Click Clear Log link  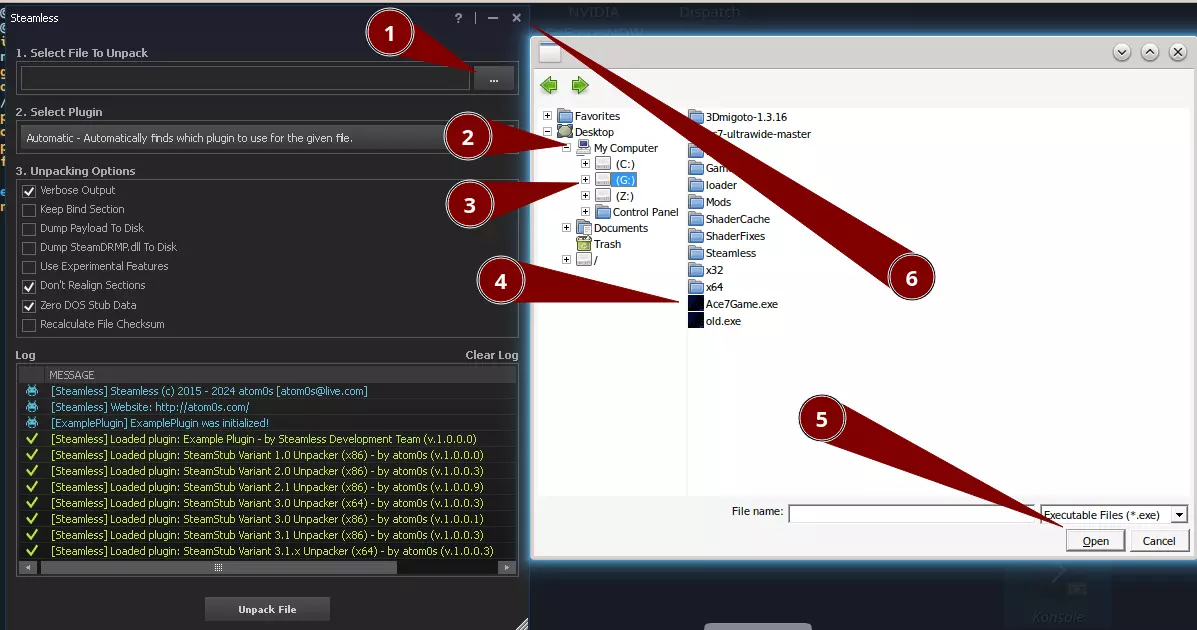click(492, 355)
